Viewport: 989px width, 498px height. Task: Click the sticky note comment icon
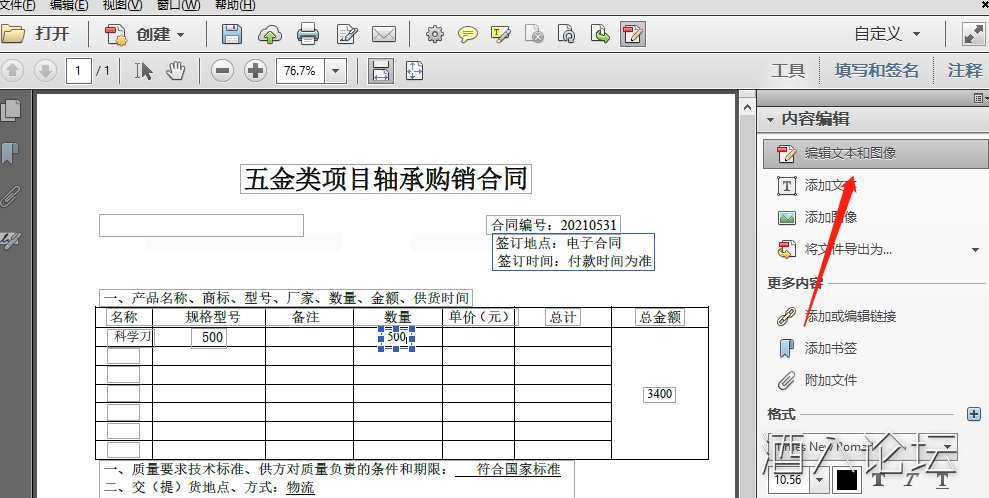[x=467, y=35]
